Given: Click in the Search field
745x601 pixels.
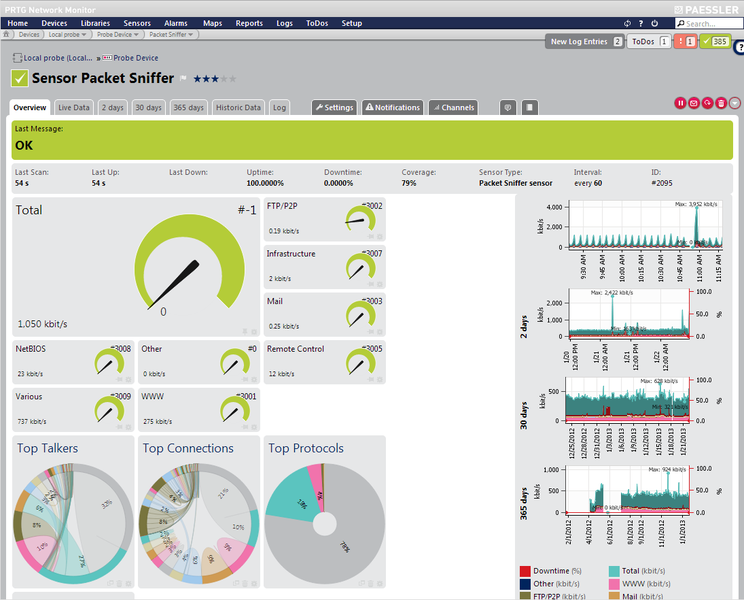Looking at the screenshot, I should coord(709,23).
